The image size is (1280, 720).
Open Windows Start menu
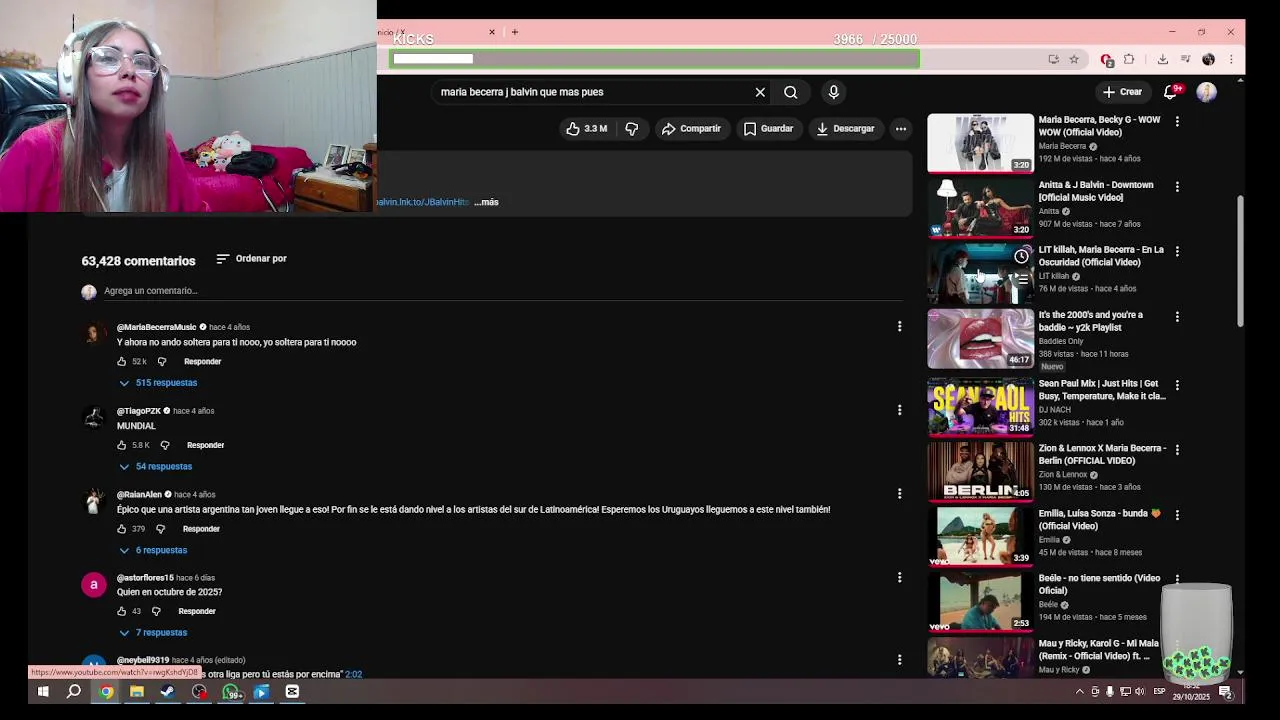coord(43,692)
